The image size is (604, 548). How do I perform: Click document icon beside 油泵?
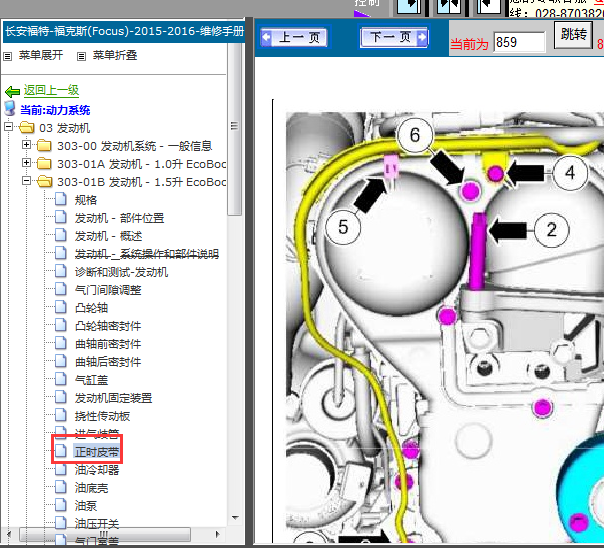(60, 505)
